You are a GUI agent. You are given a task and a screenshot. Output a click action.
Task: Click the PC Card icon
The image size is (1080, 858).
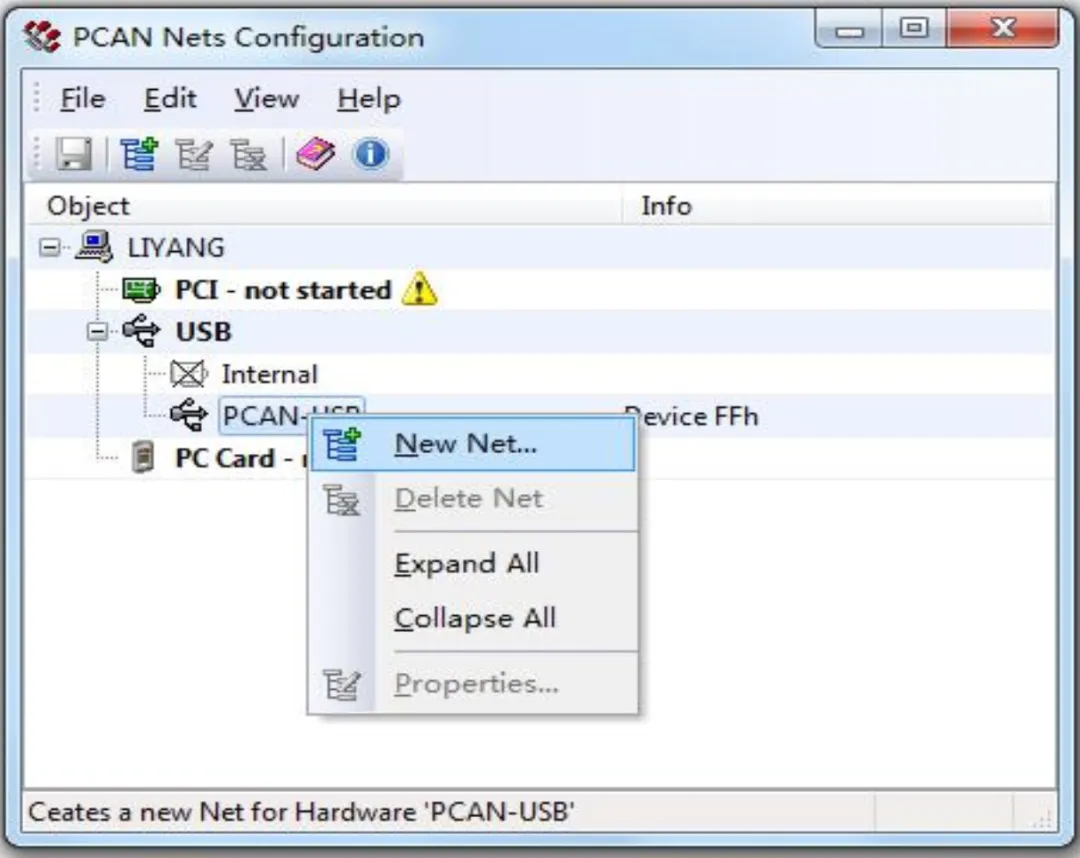coord(143,457)
